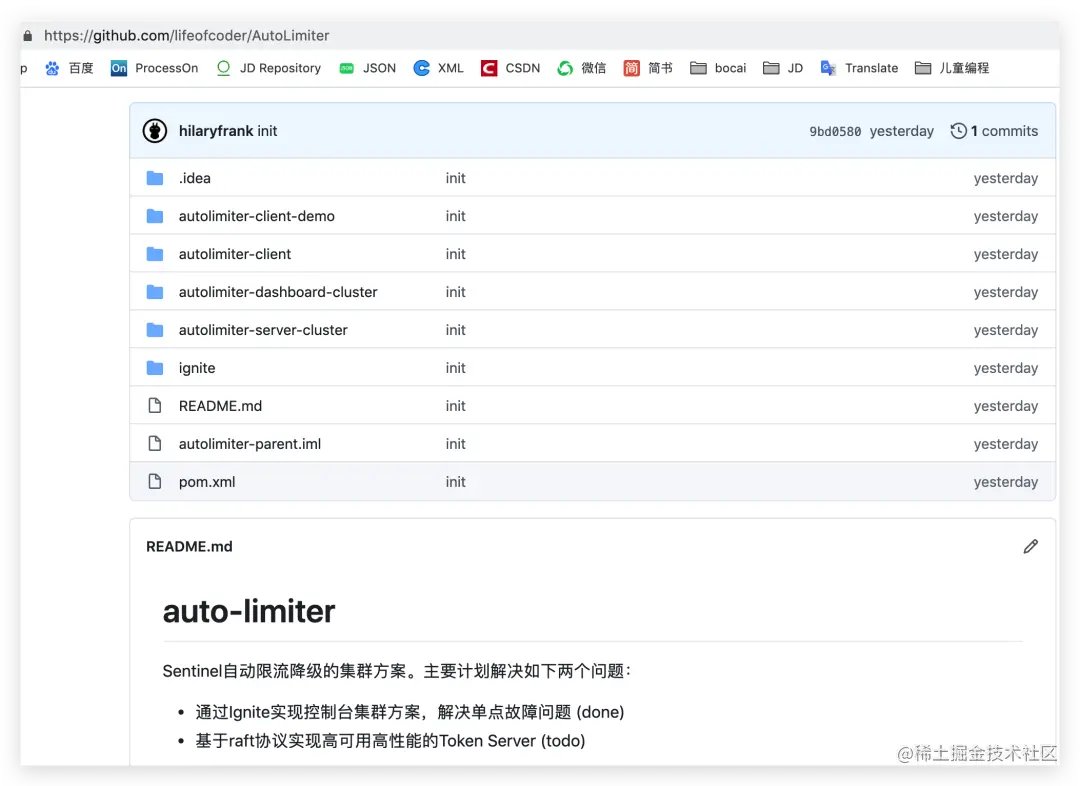
Task: Open the 微信 bookmark icon
Action: pos(565,68)
